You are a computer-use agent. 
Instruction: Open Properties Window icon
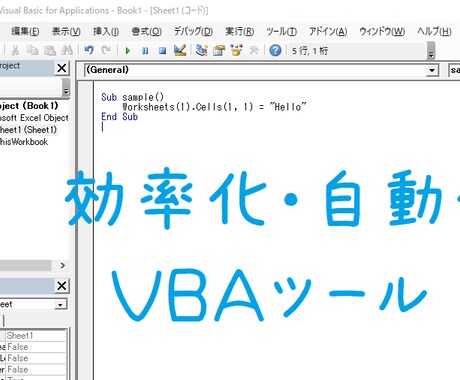tap(219, 51)
